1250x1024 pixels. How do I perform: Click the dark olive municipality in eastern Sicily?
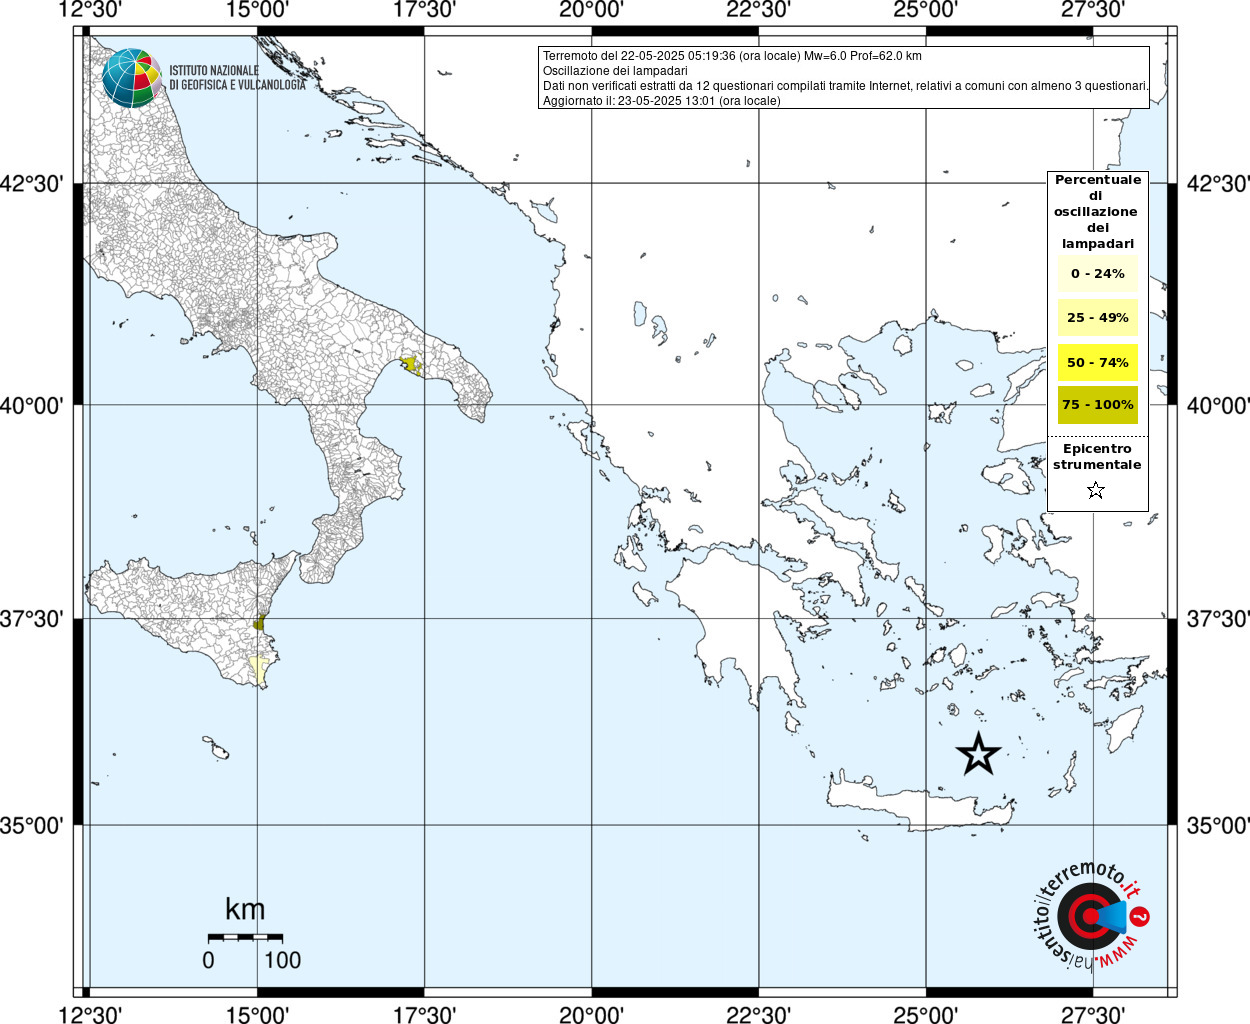click(x=259, y=622)
